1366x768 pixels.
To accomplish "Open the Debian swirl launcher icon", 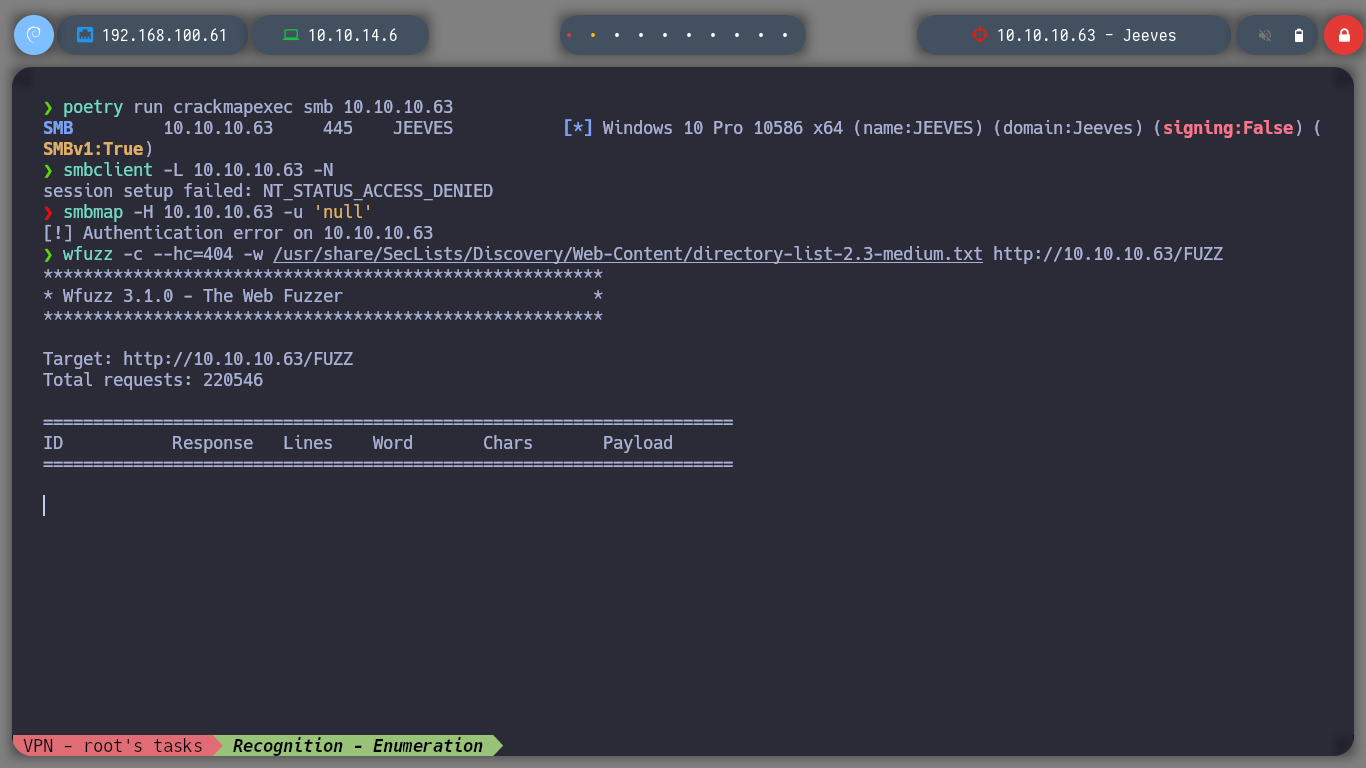I will point(34,35).
